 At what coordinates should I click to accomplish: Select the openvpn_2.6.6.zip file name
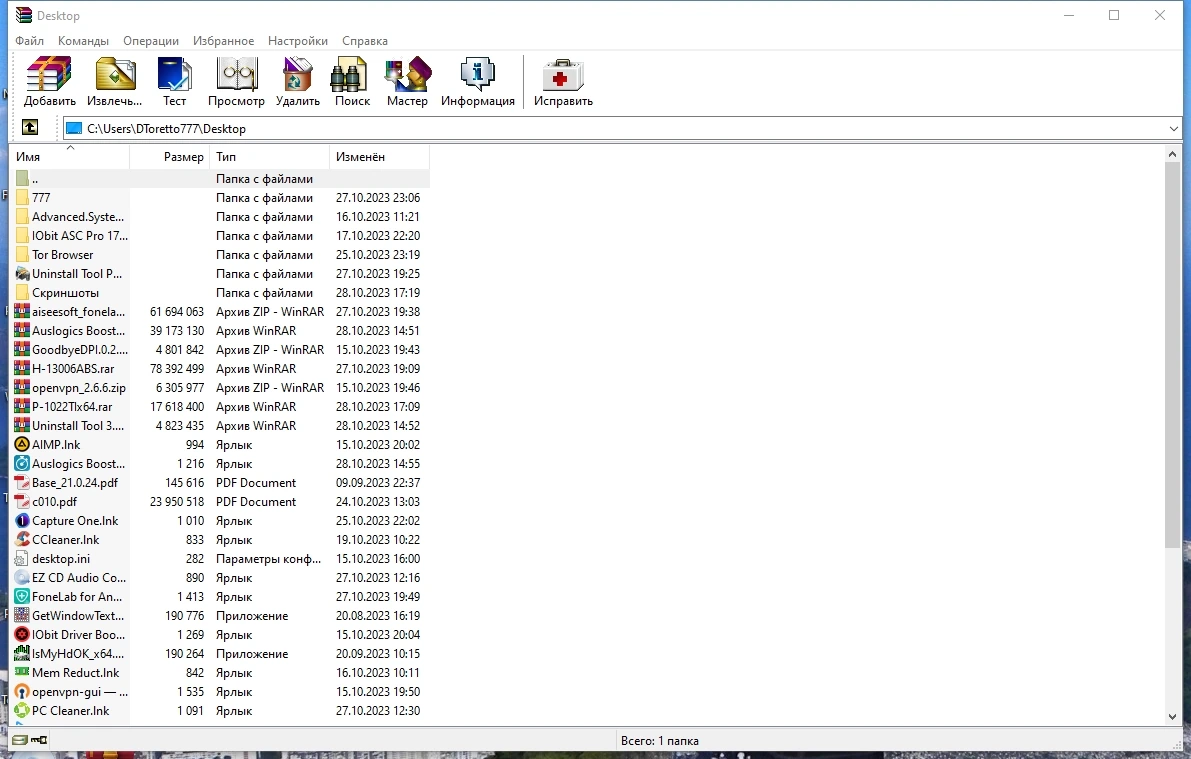click(79, 387)
